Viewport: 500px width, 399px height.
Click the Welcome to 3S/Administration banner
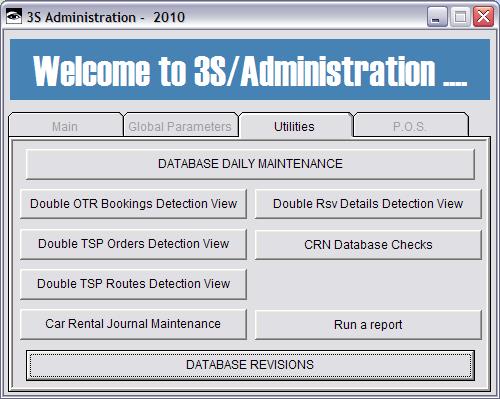[x=250, y=70]
